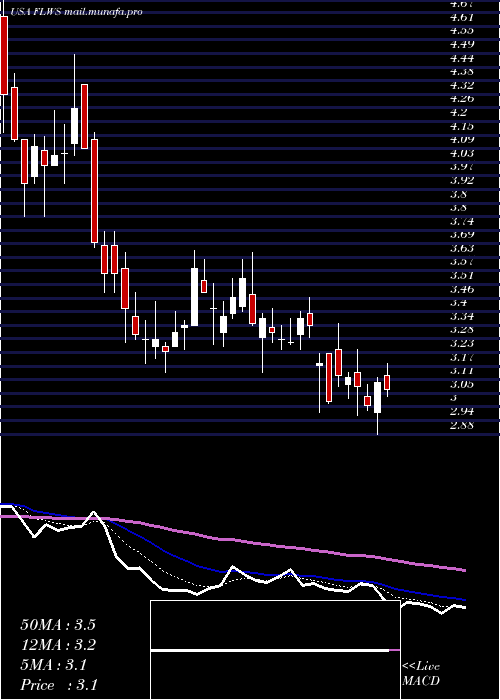Click the 4.2 price axis label
500x700 pixels.
[x=458, y=112]
